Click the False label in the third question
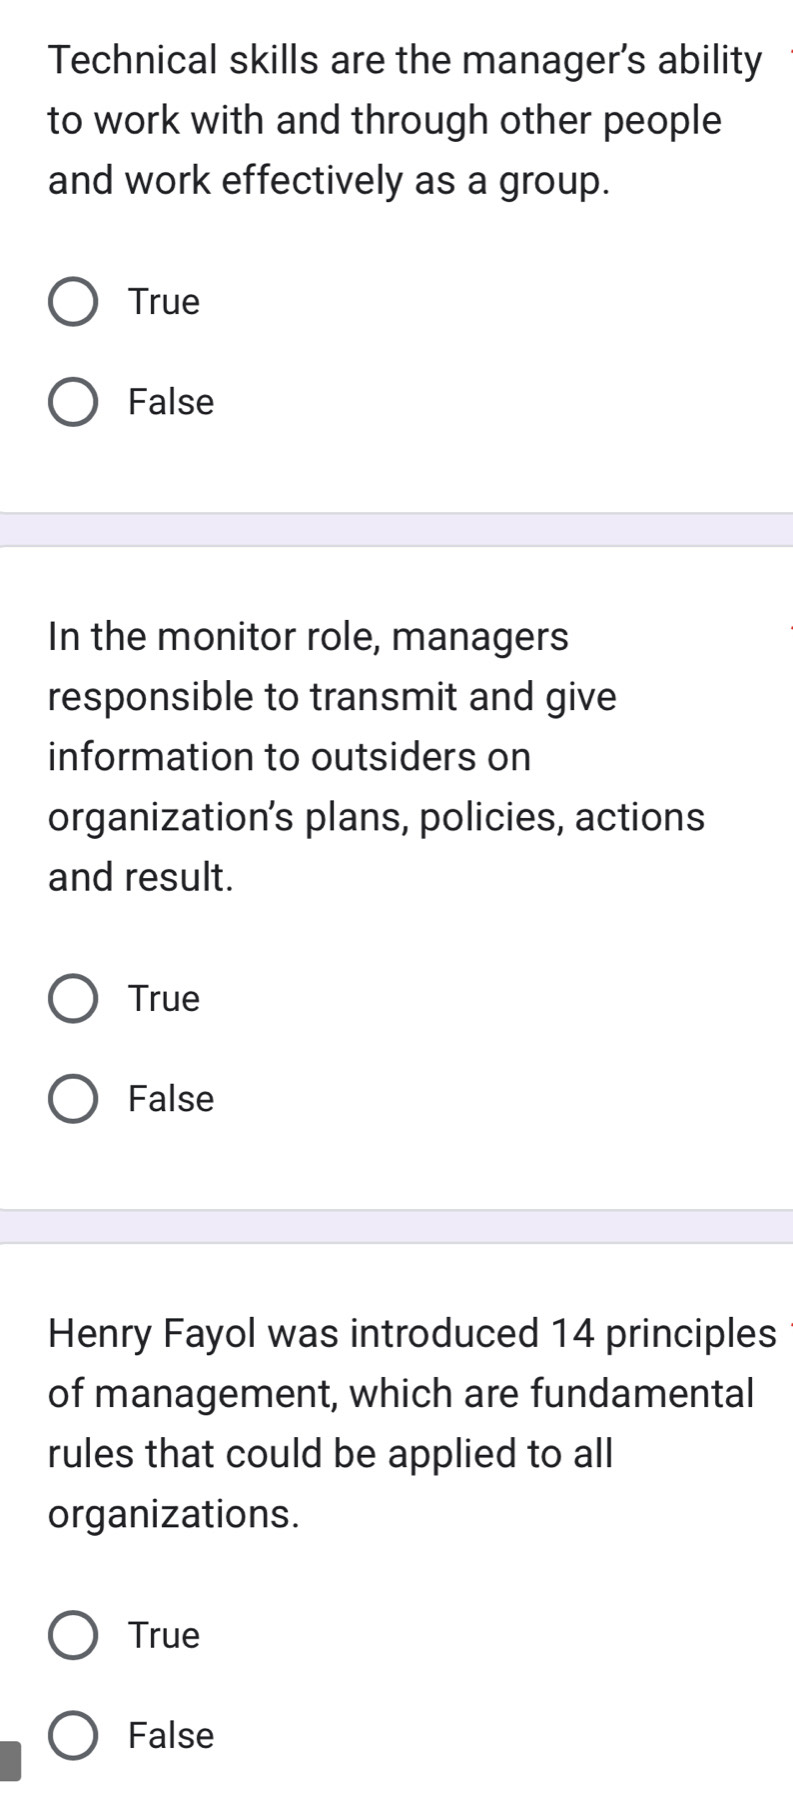This screenshot has height=1796, width=793. (x=169, y=1737)
